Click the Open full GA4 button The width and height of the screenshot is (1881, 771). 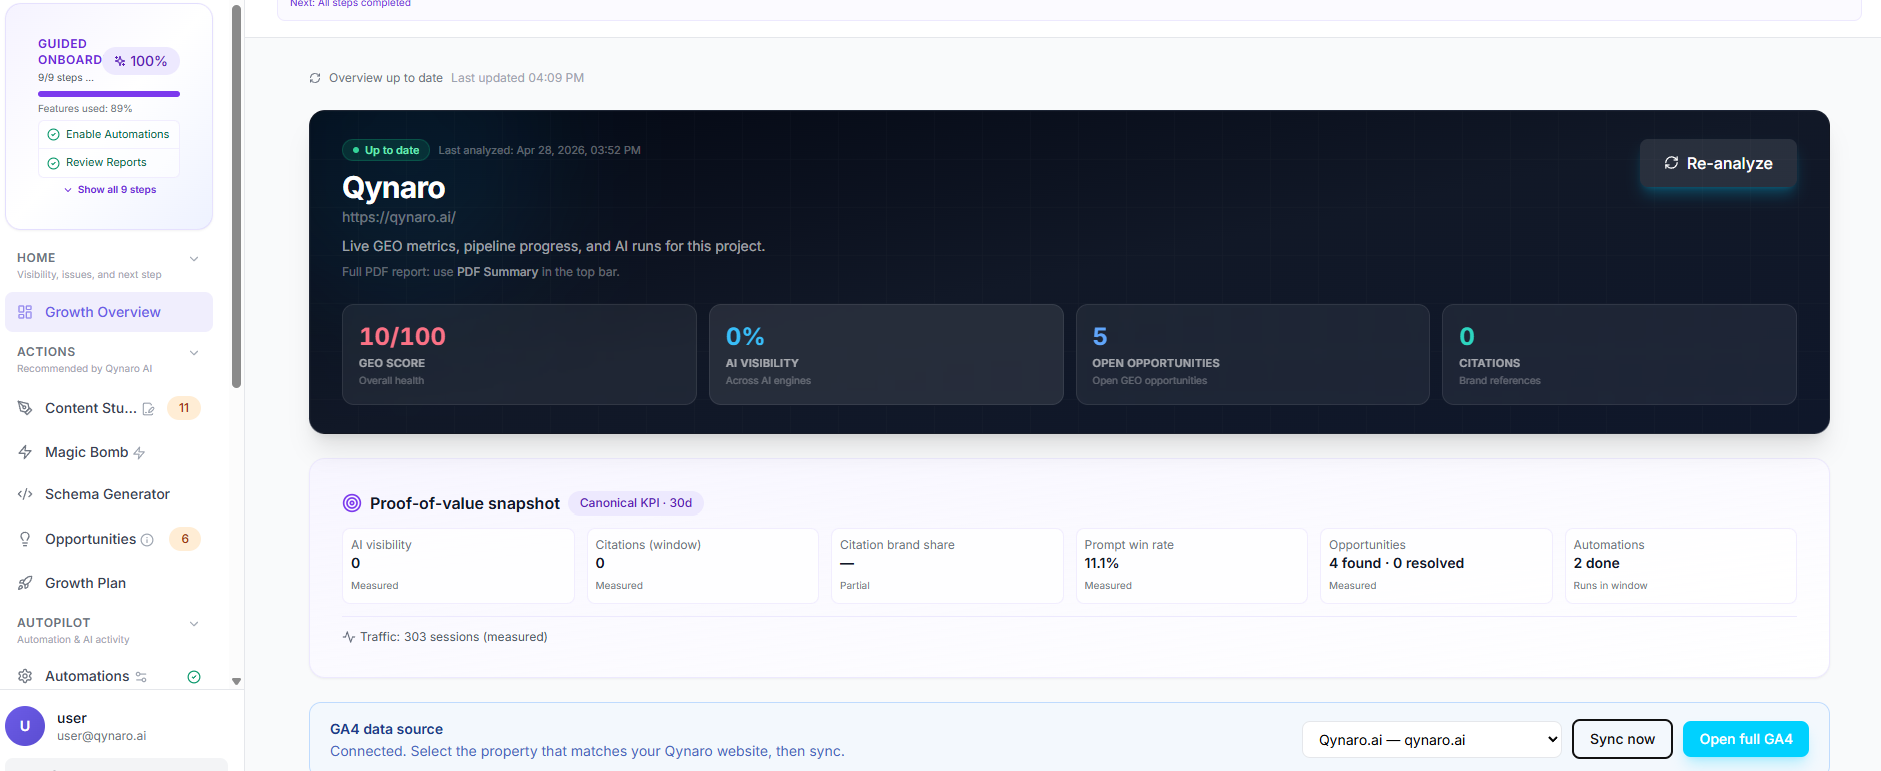pyautogui.click(x=1746, y=739)
